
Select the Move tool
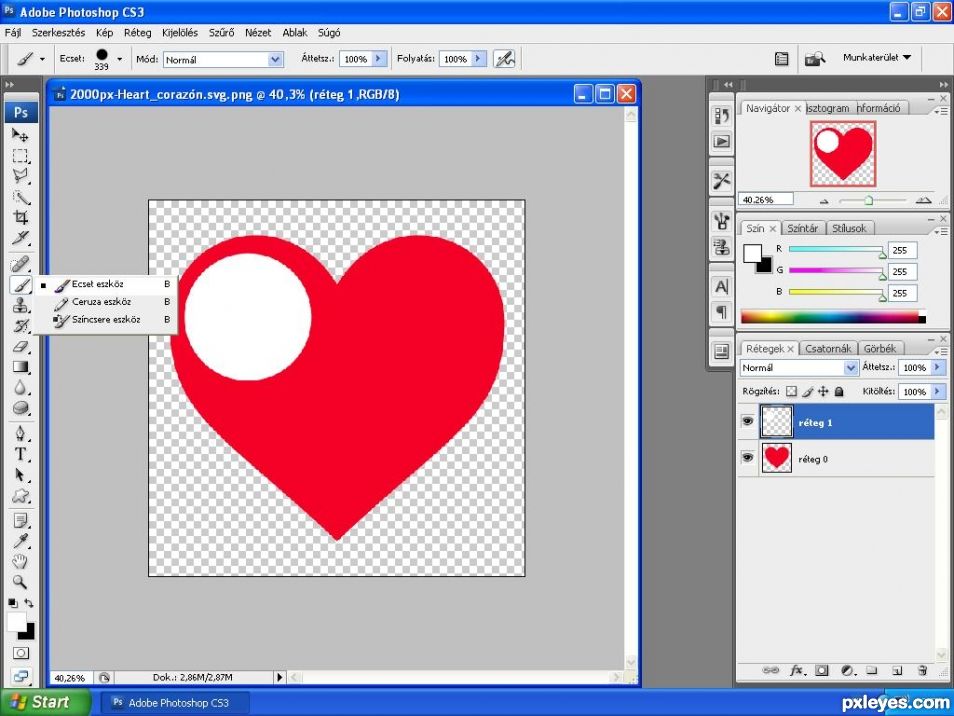click(20, 135)
